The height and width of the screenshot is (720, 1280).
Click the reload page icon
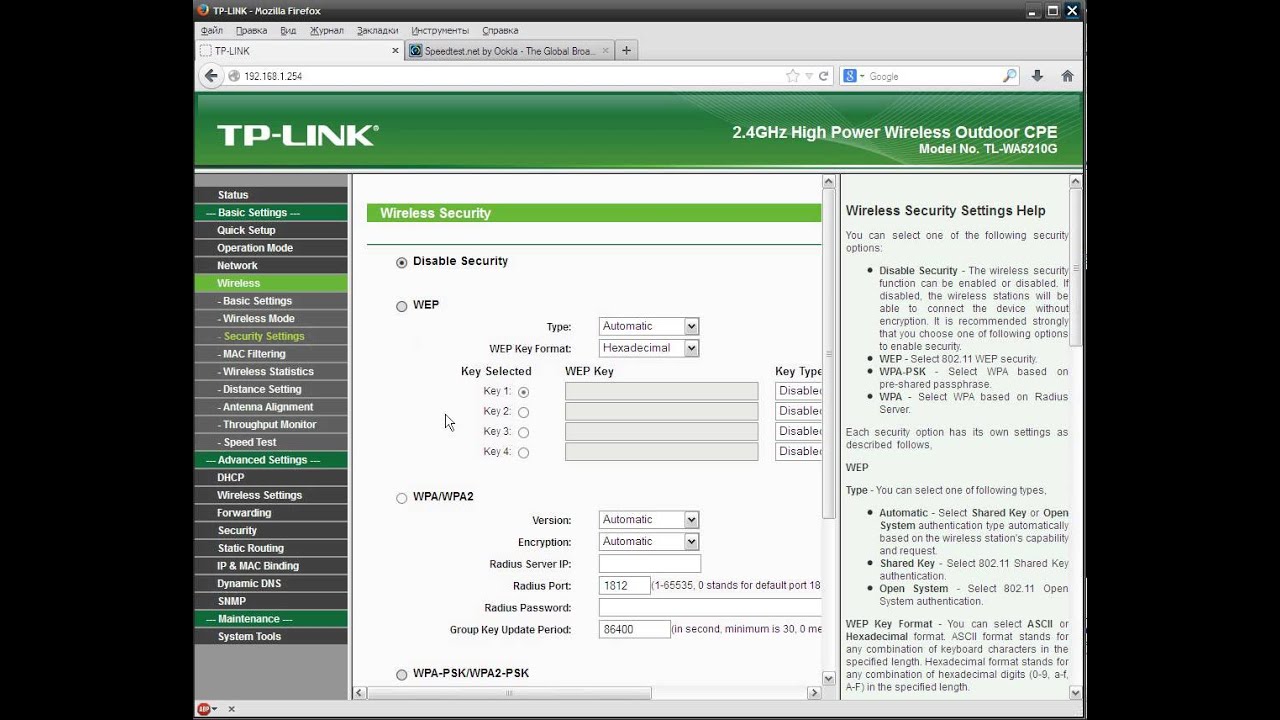(824, 76)
